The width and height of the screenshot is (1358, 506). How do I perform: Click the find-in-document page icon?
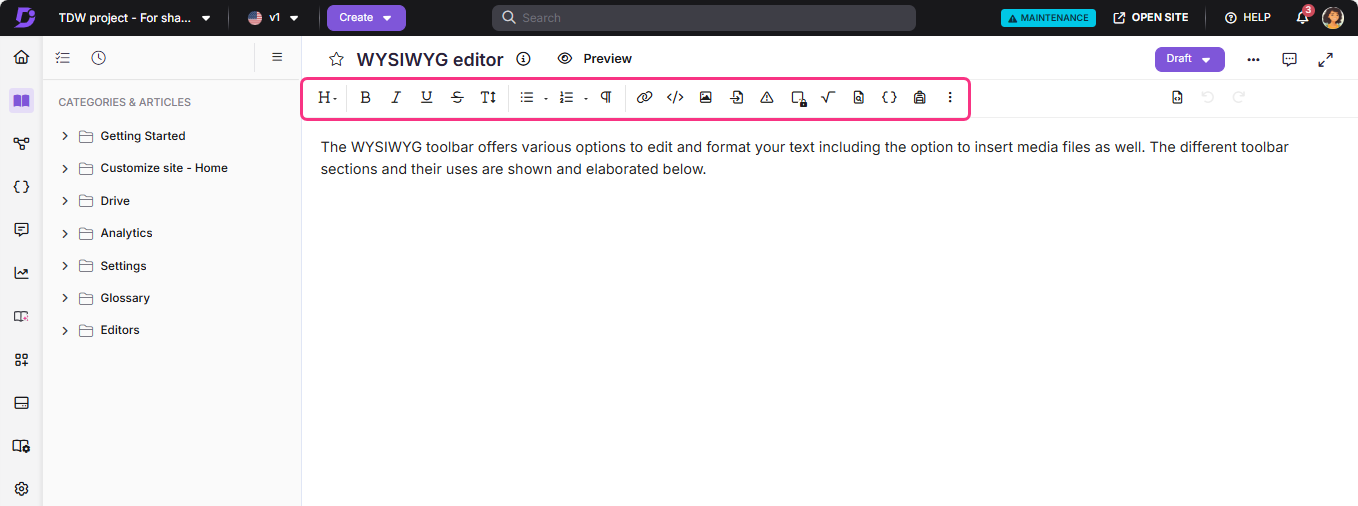(858, 97)
